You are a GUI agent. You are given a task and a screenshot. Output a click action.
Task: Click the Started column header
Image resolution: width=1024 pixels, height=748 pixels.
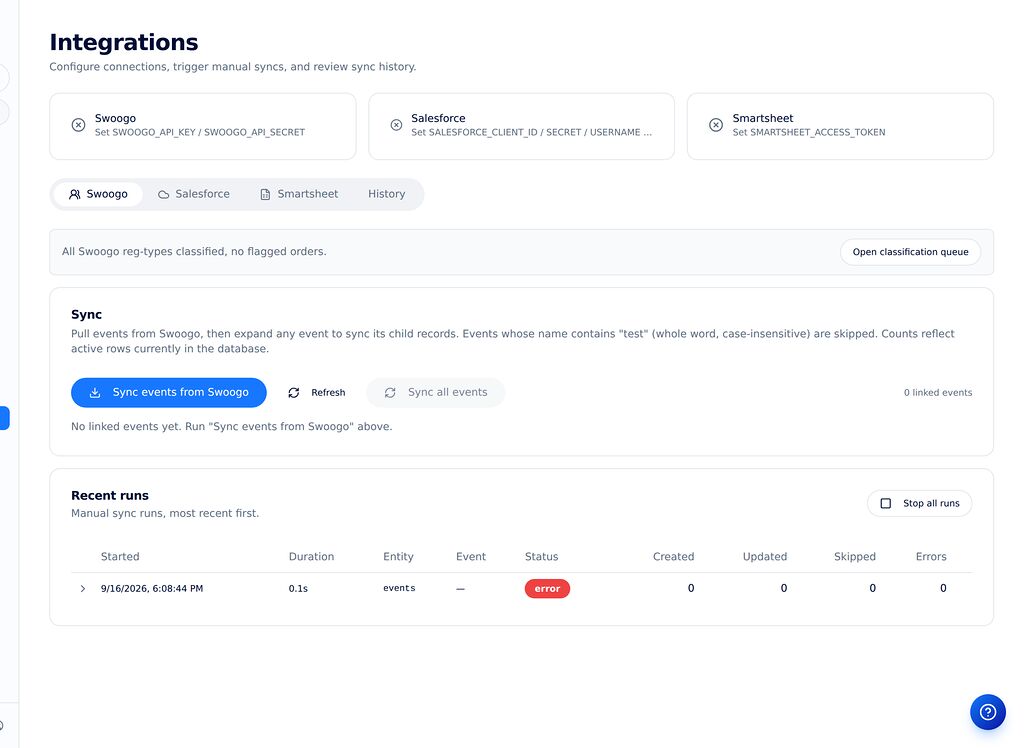click(120, 557)
